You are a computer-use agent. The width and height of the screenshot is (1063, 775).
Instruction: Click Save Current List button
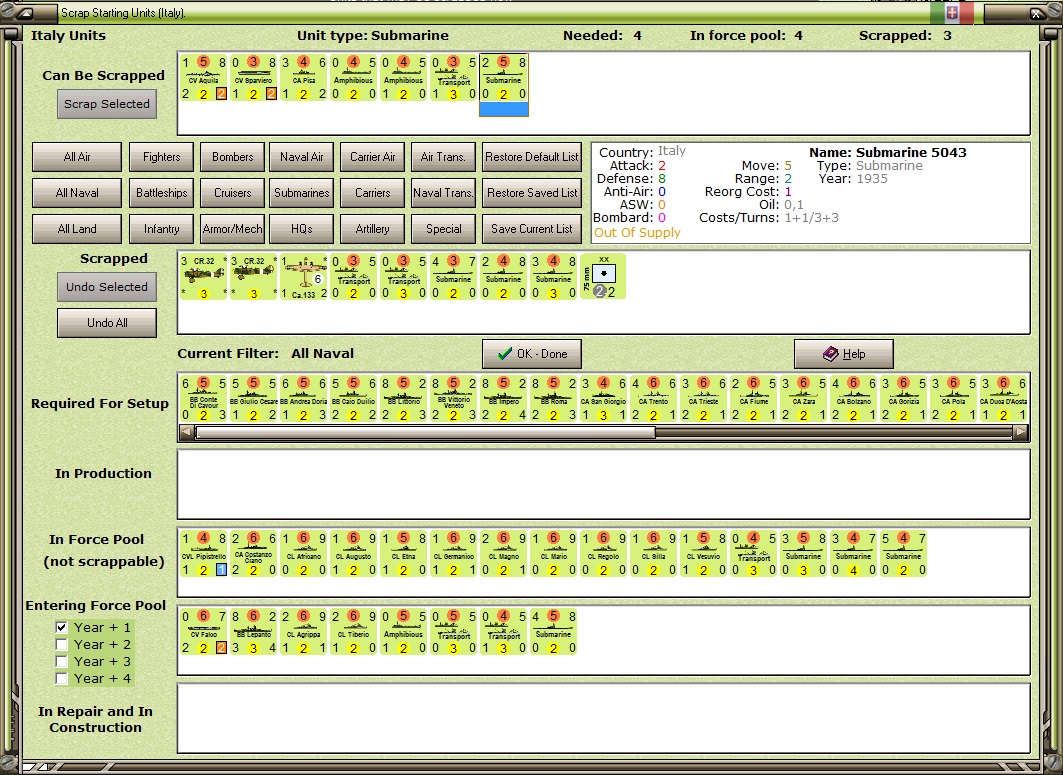click(532, 228)
